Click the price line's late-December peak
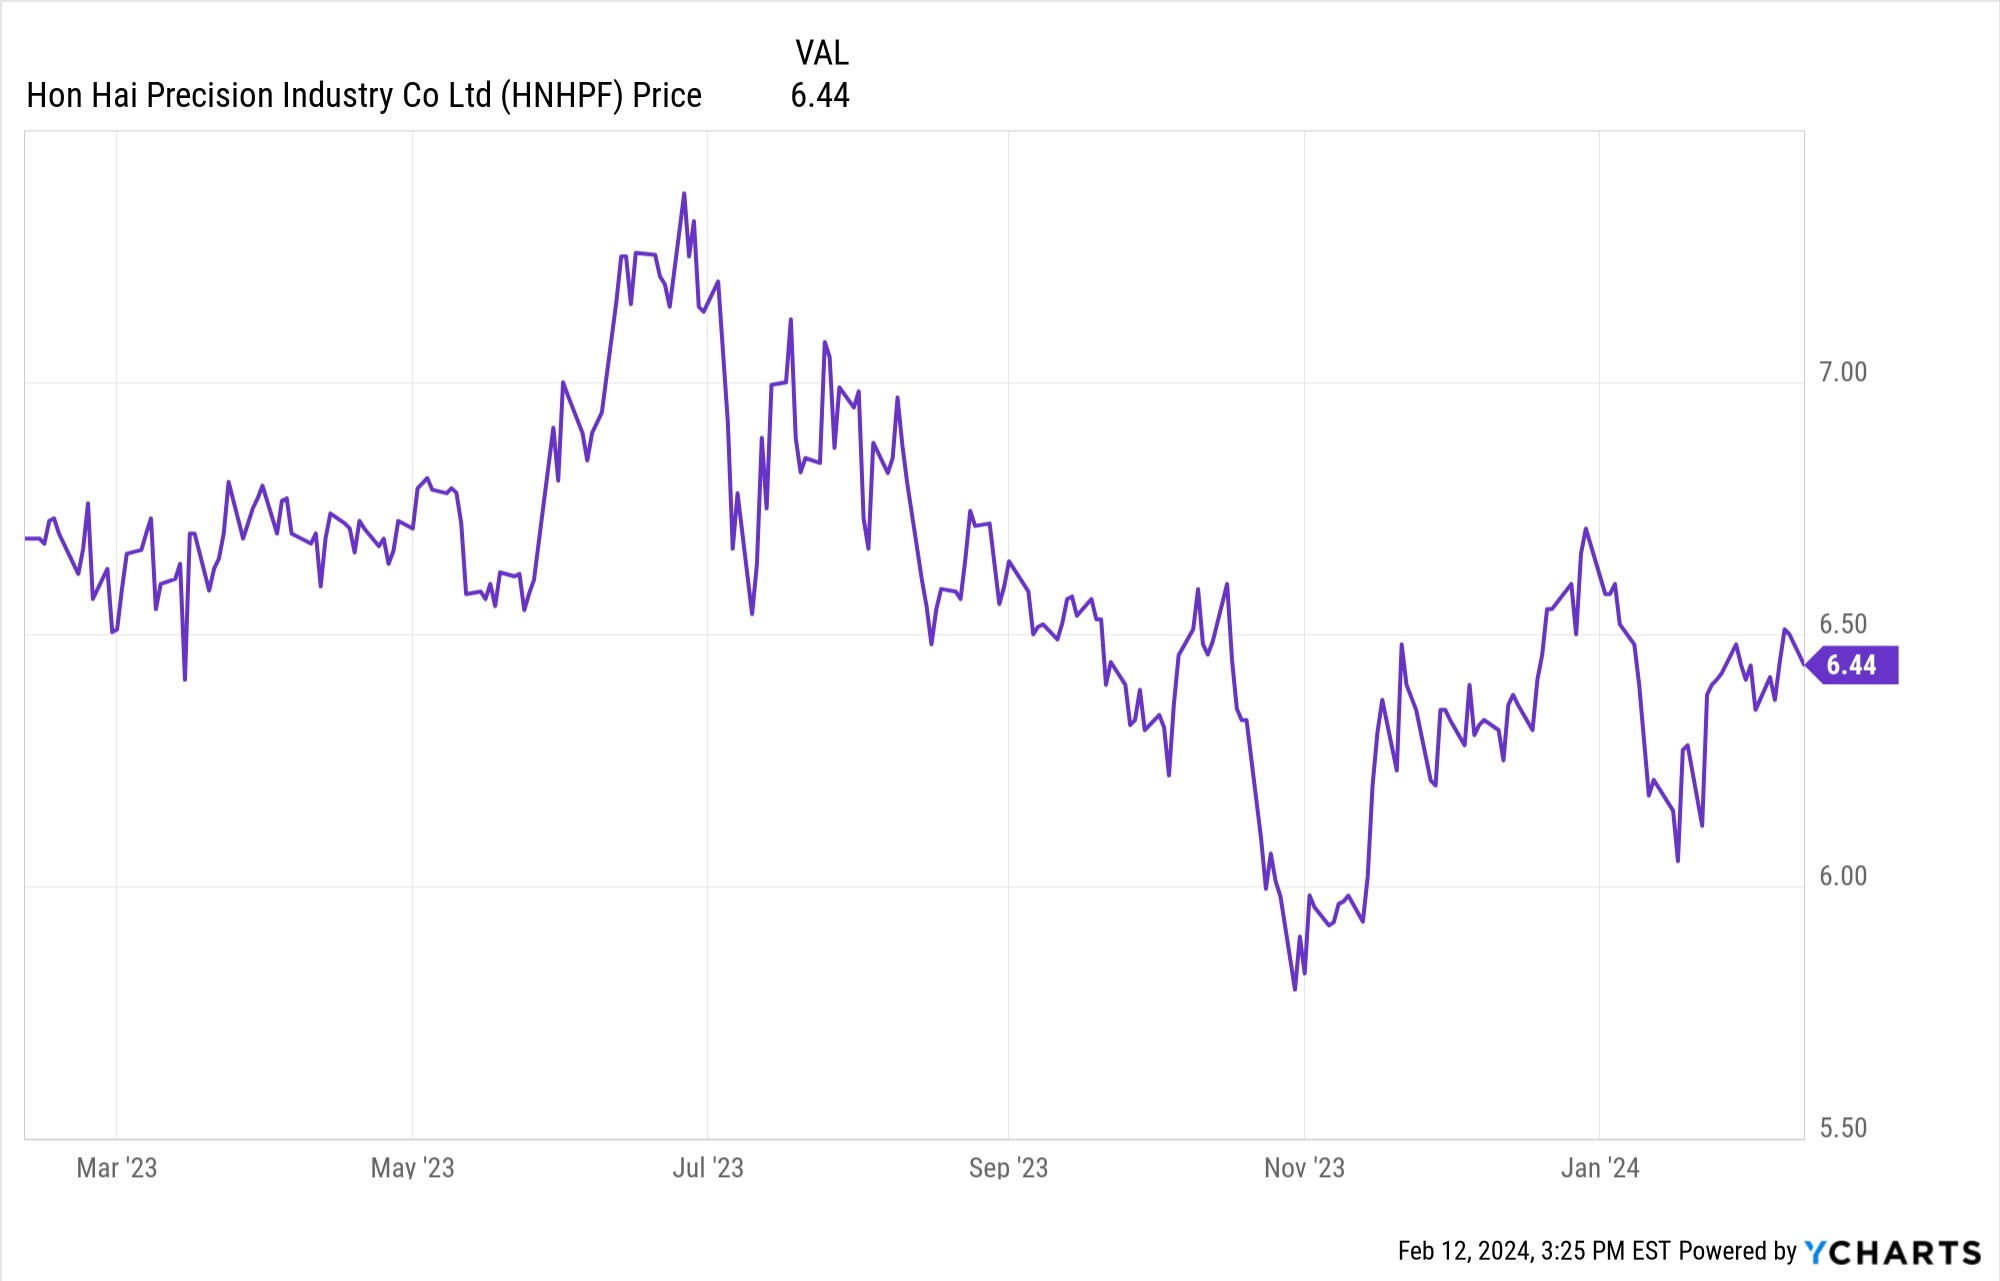Screen dimensions: 2000x1281 click(x=1586, y=529)
